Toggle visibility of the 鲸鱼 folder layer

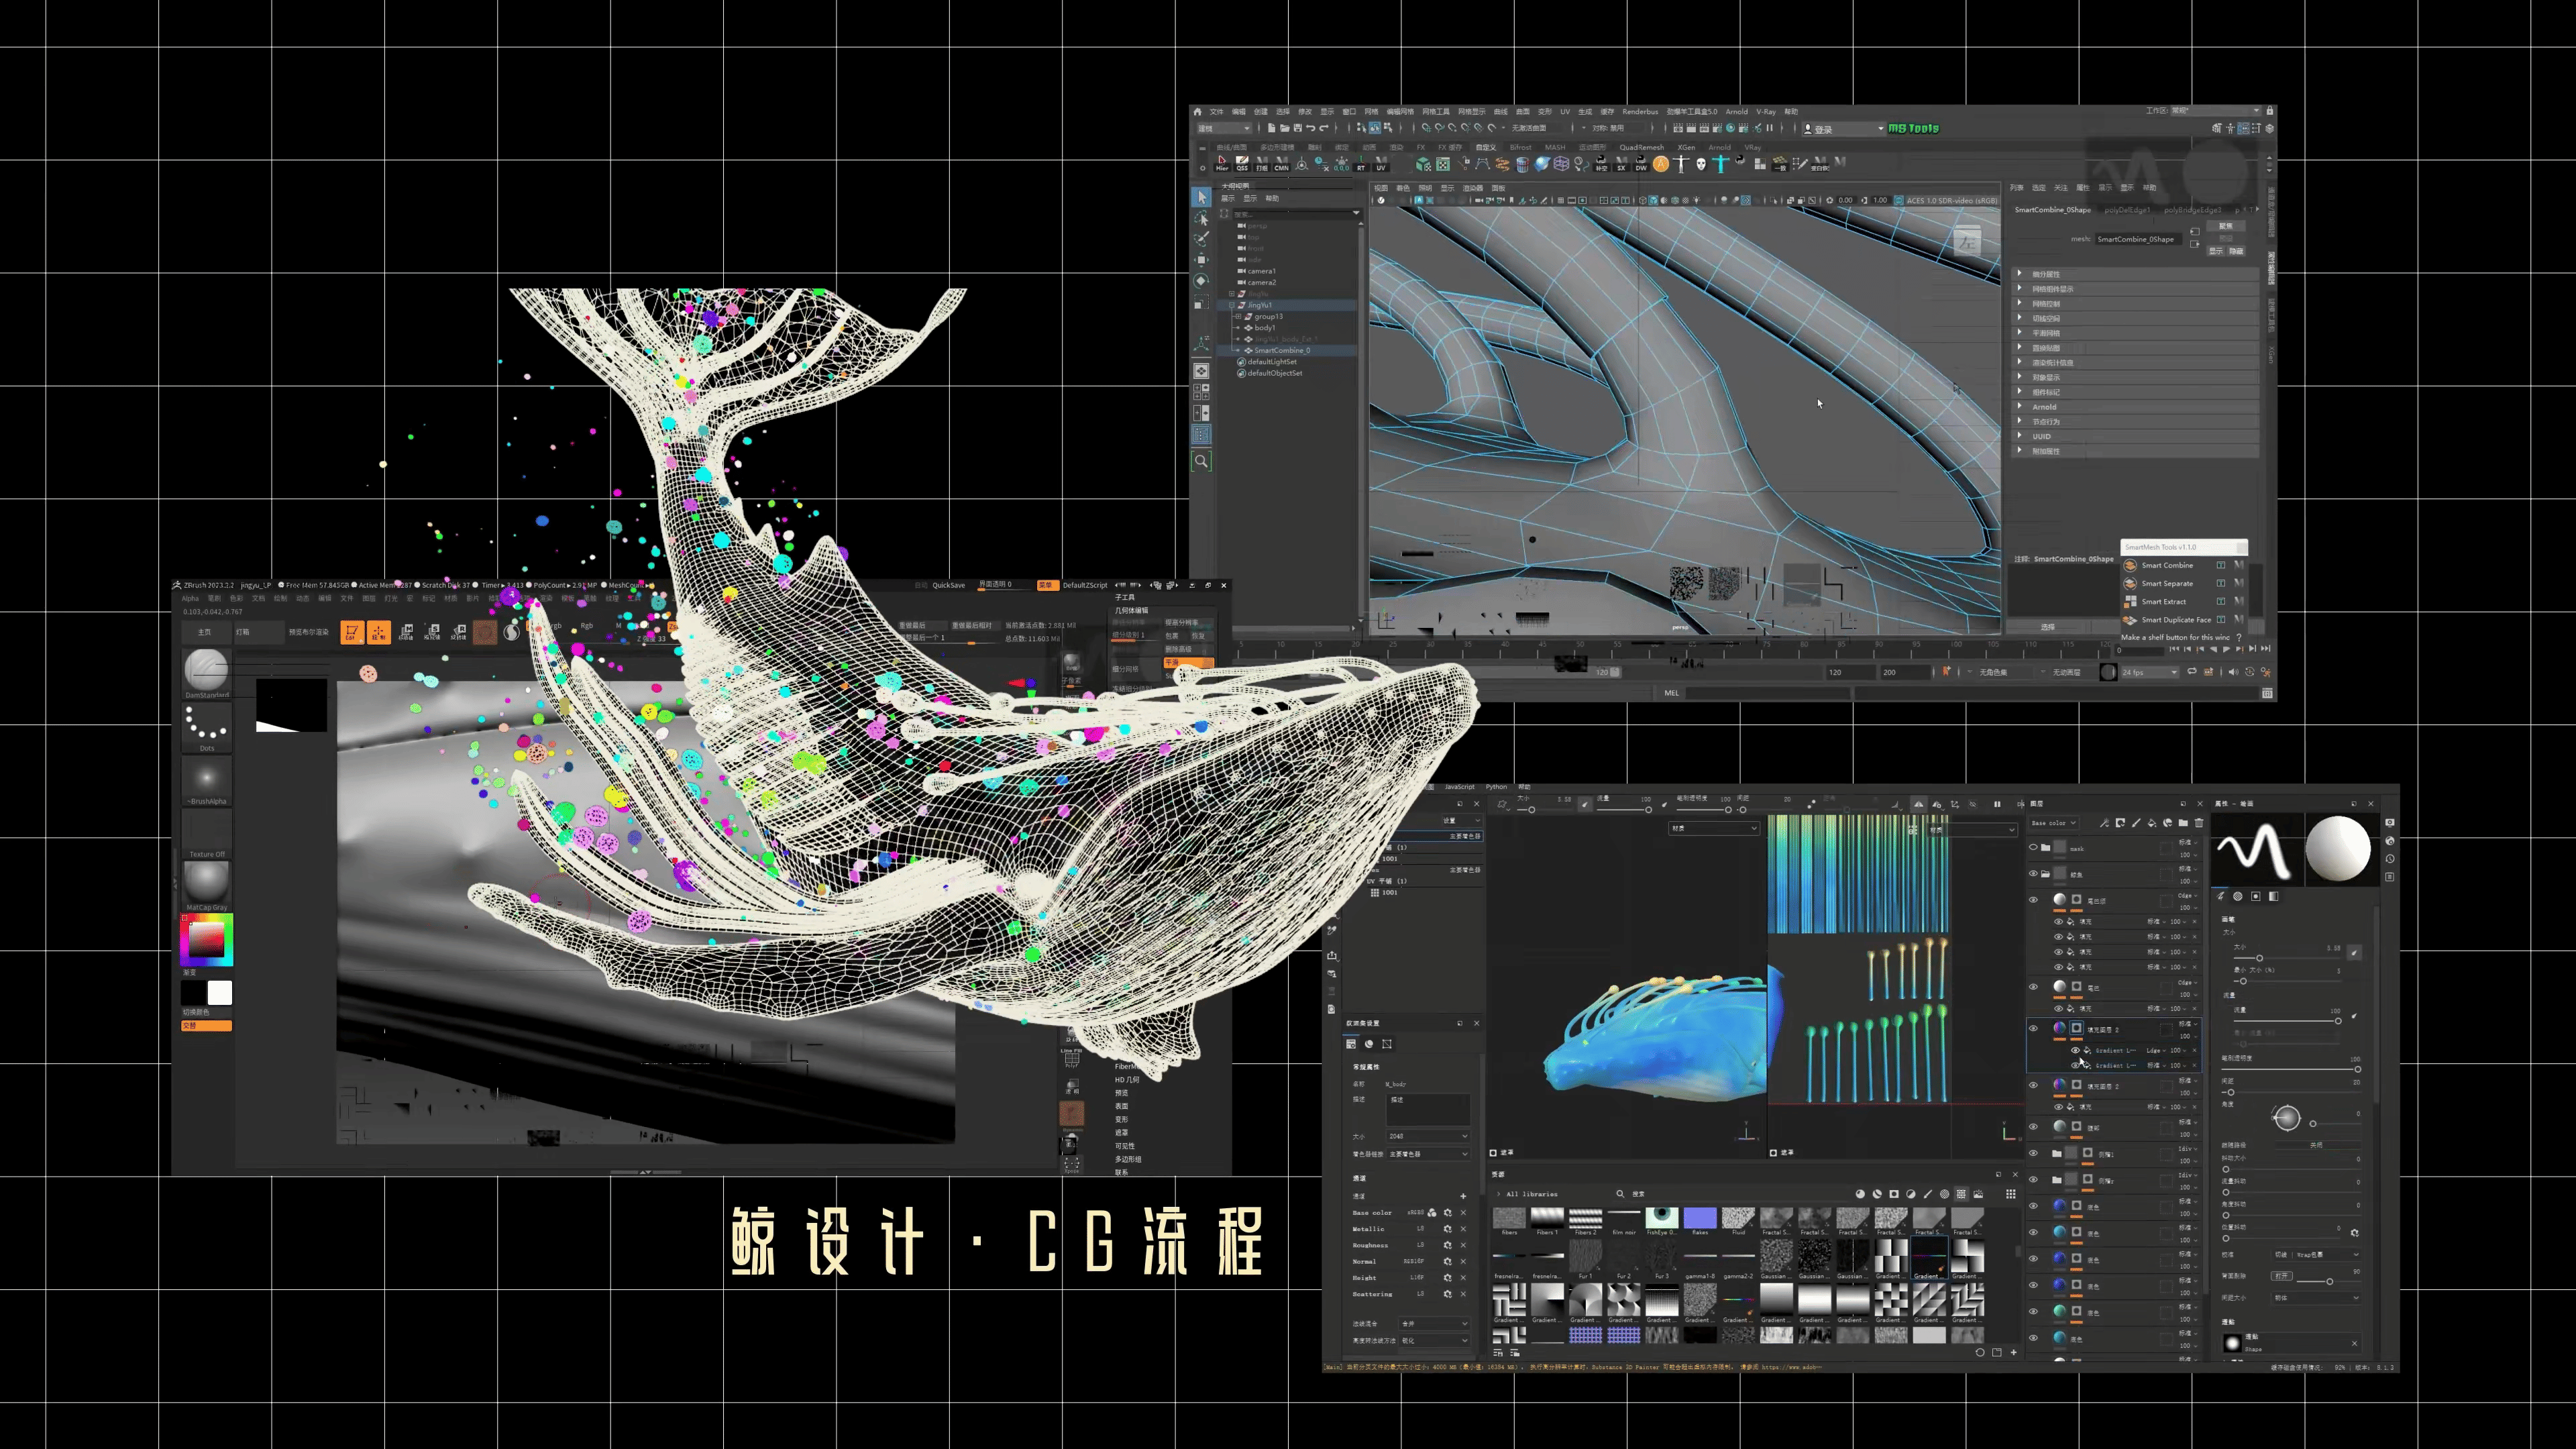click(x=2033, y=874)
